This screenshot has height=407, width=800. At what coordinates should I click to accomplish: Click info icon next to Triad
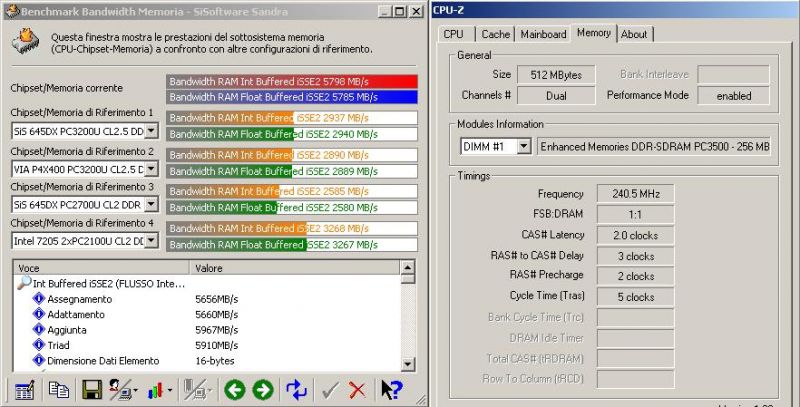[39, 345]
